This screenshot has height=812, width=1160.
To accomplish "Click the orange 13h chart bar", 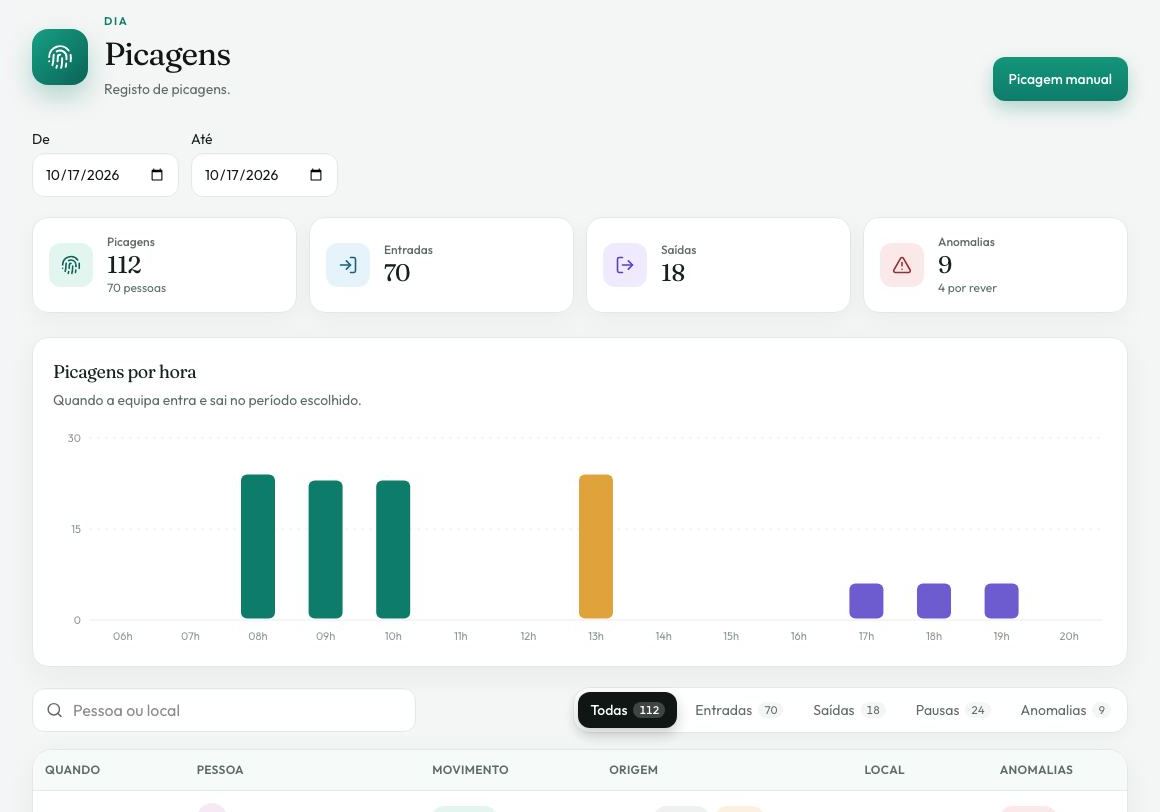I will point(596,547).
